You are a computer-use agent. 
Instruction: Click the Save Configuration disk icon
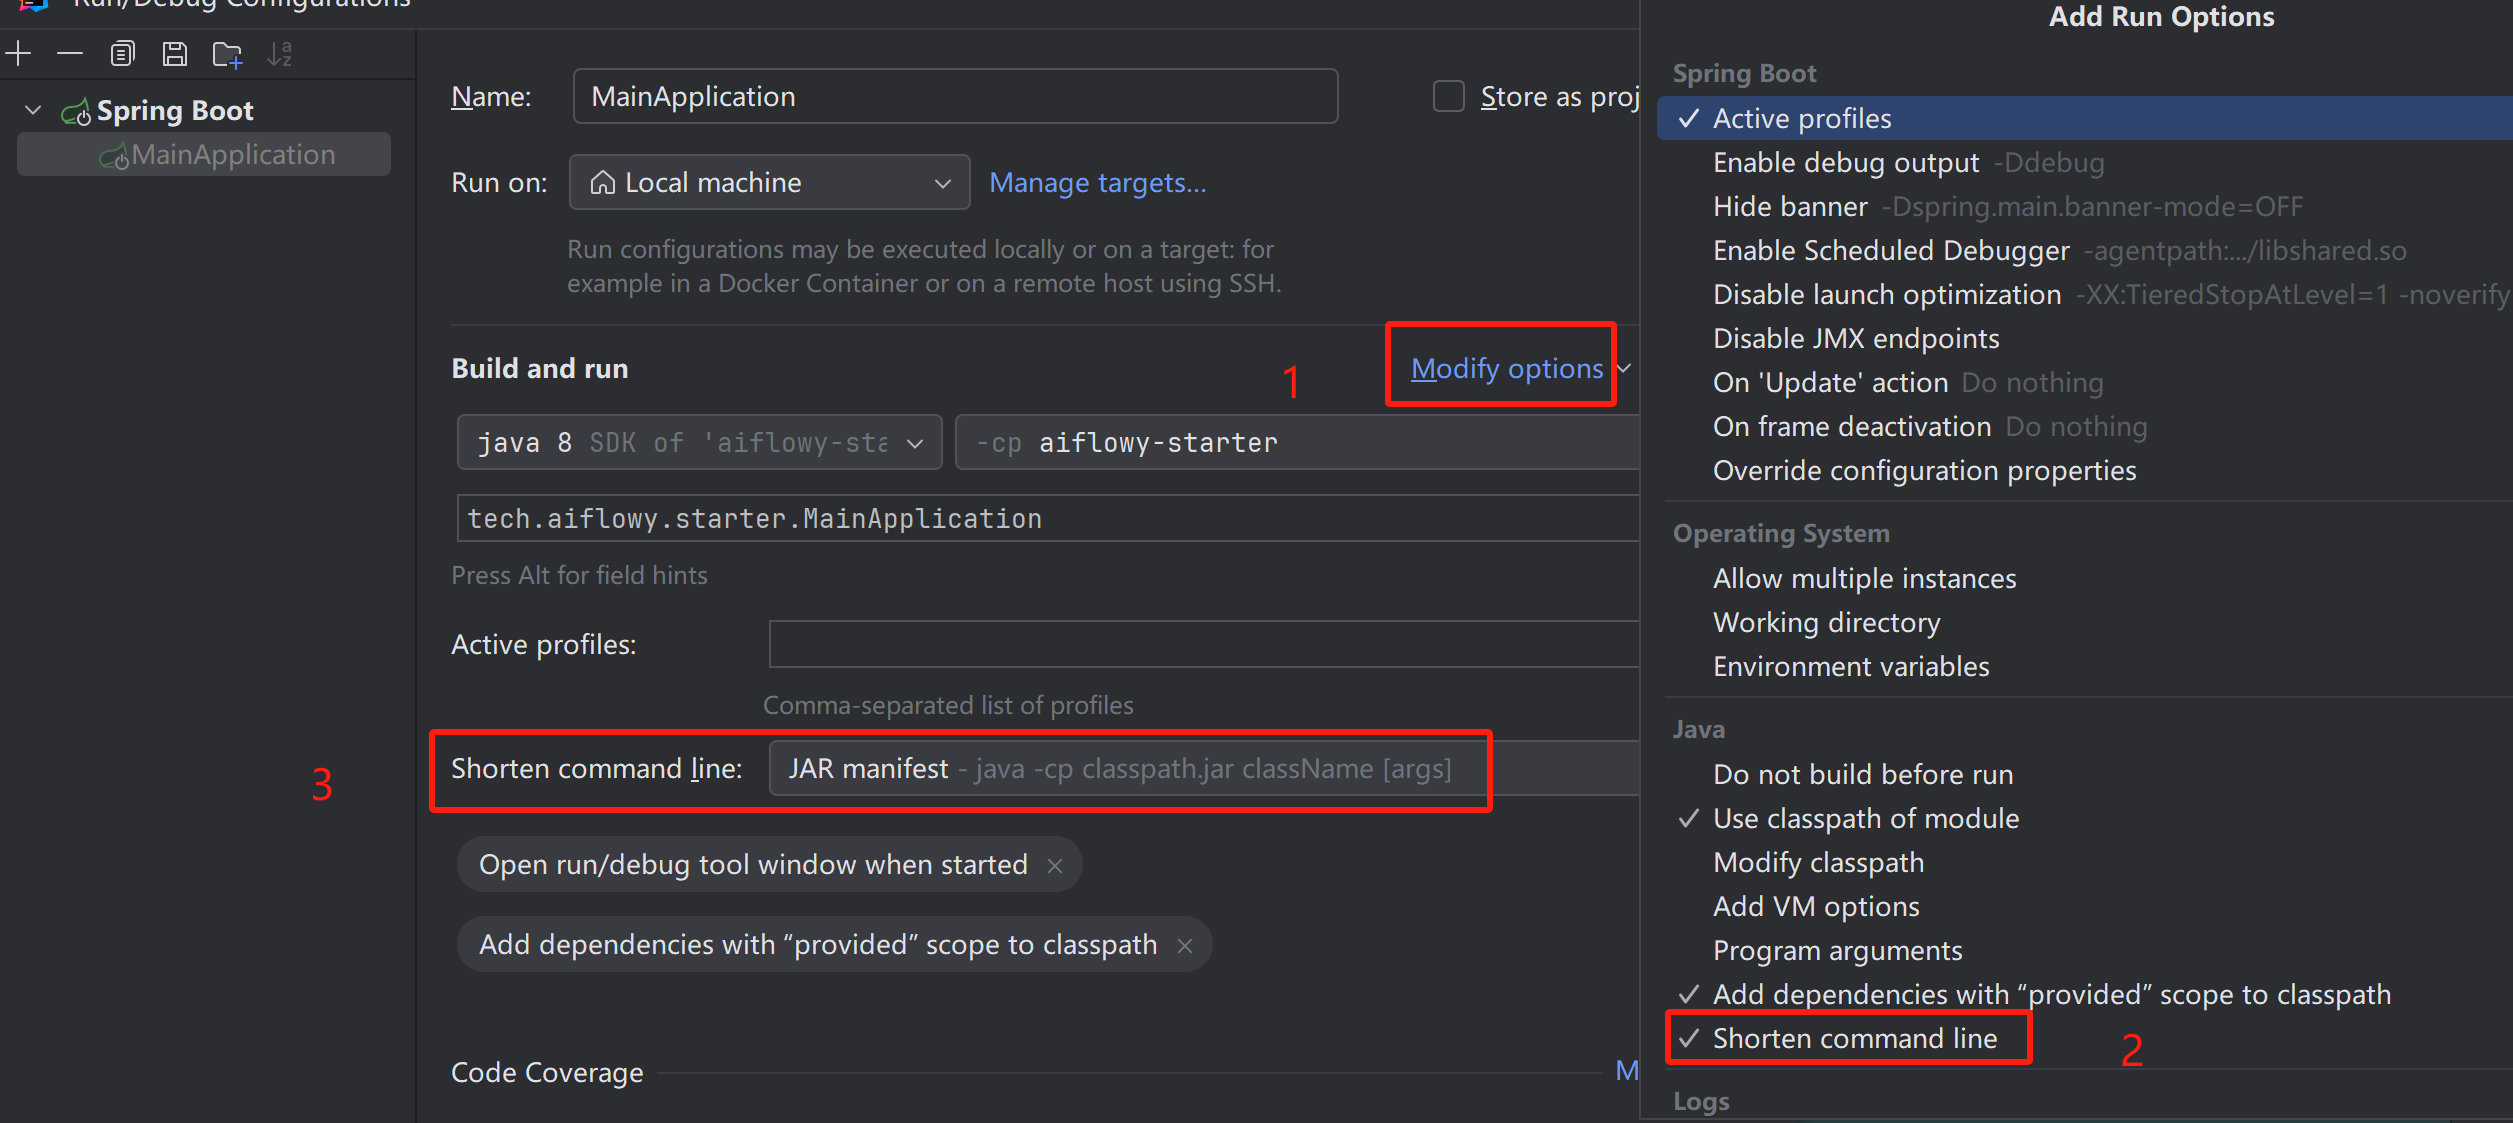[175, 54]
